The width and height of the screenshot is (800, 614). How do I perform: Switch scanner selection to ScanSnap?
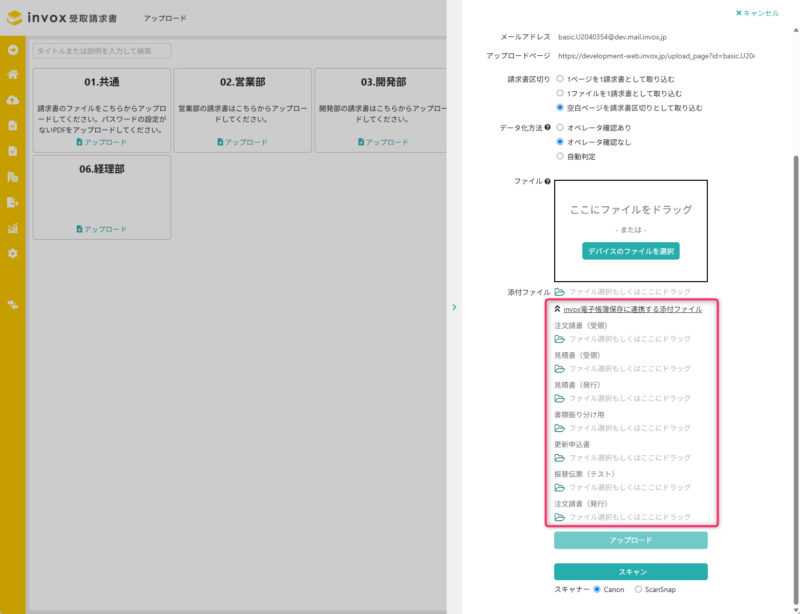637,589
